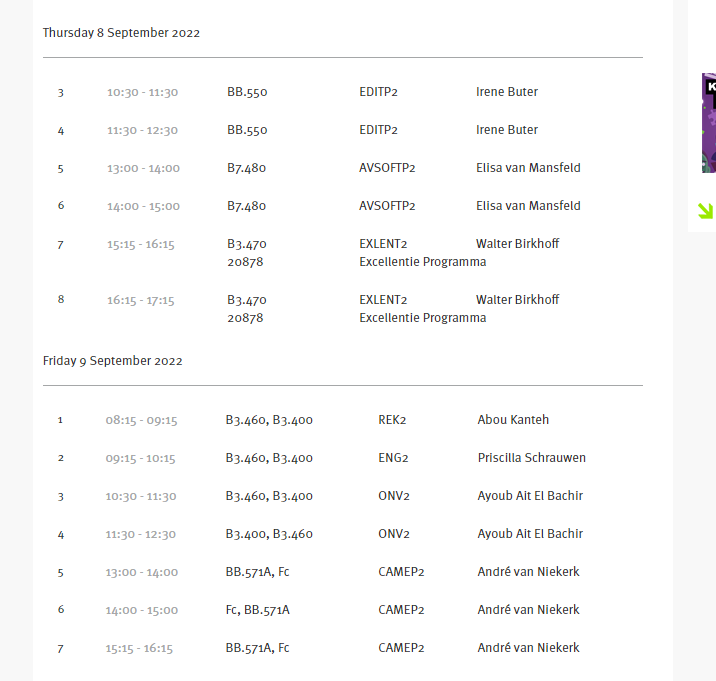The width and height of the screenshot is (716, 681).
Task: Click the Friday 9 September 2022 heading
Action: [112, 361]
